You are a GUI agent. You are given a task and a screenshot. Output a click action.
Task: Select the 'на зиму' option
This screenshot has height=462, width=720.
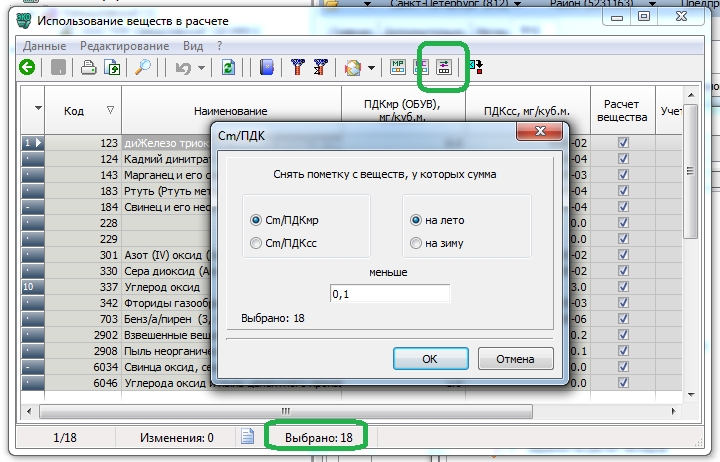tap(417, 243)
